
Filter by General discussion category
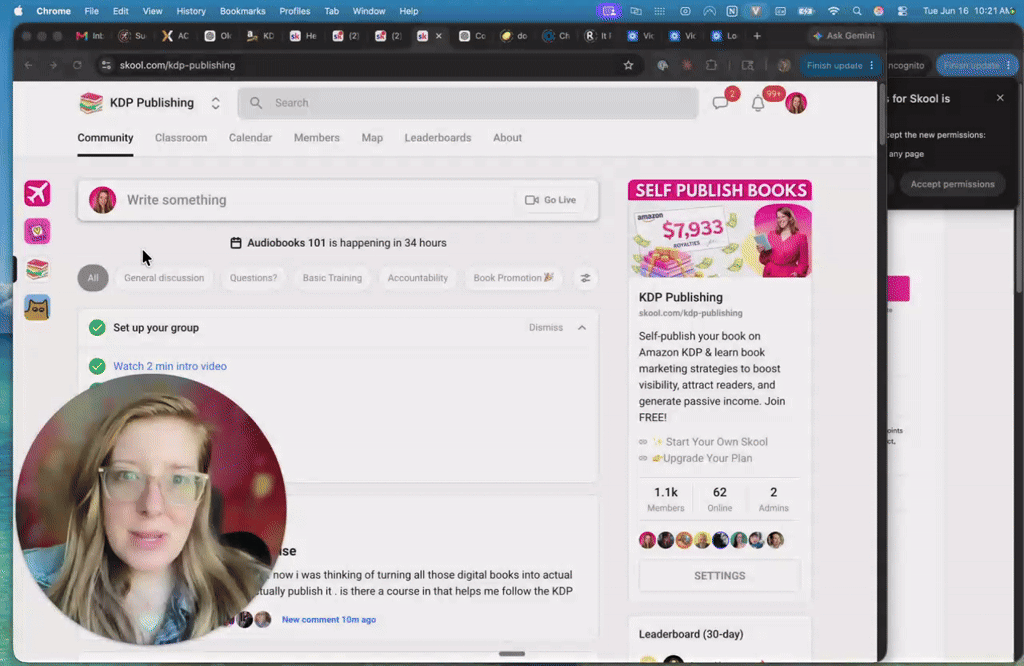pos(164,278)
